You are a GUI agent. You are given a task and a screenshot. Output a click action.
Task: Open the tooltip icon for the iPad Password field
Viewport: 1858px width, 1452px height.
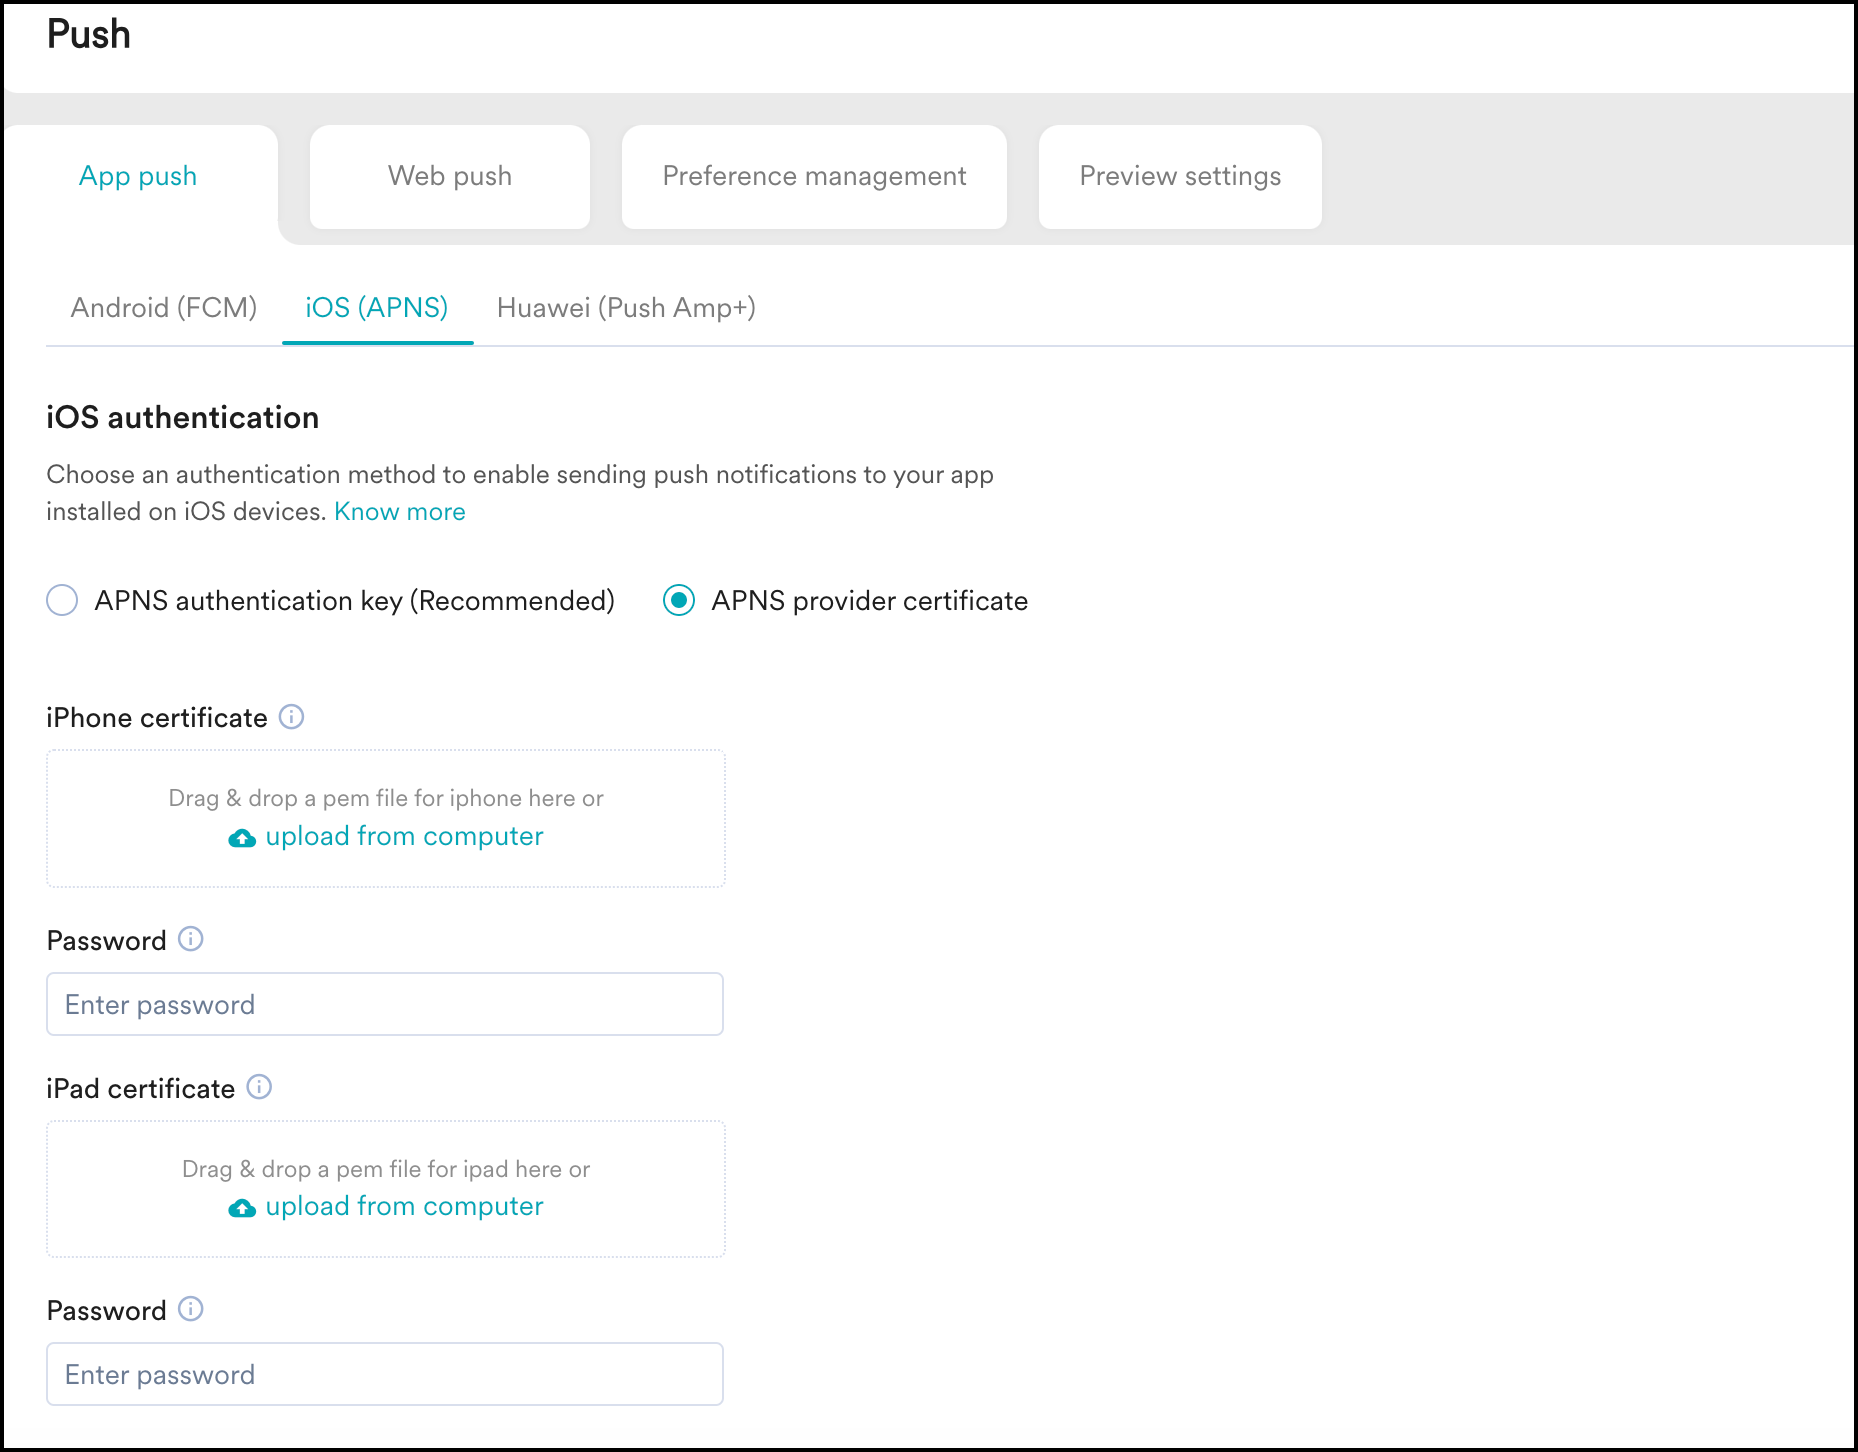[190, 1310]
